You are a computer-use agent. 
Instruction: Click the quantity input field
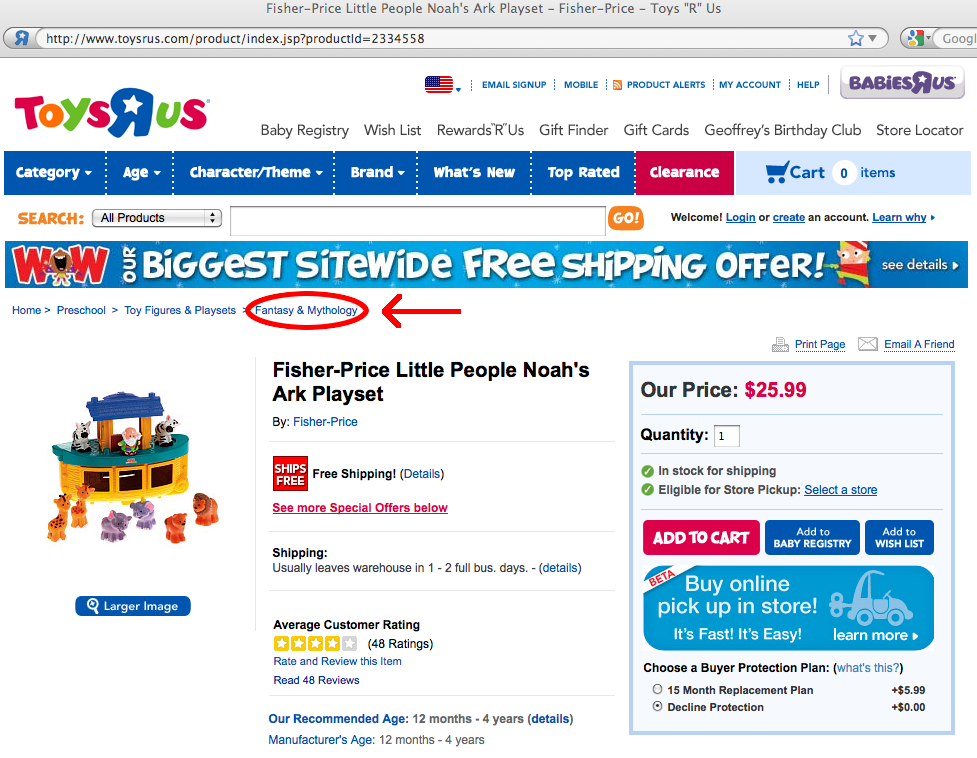[727, 435]
